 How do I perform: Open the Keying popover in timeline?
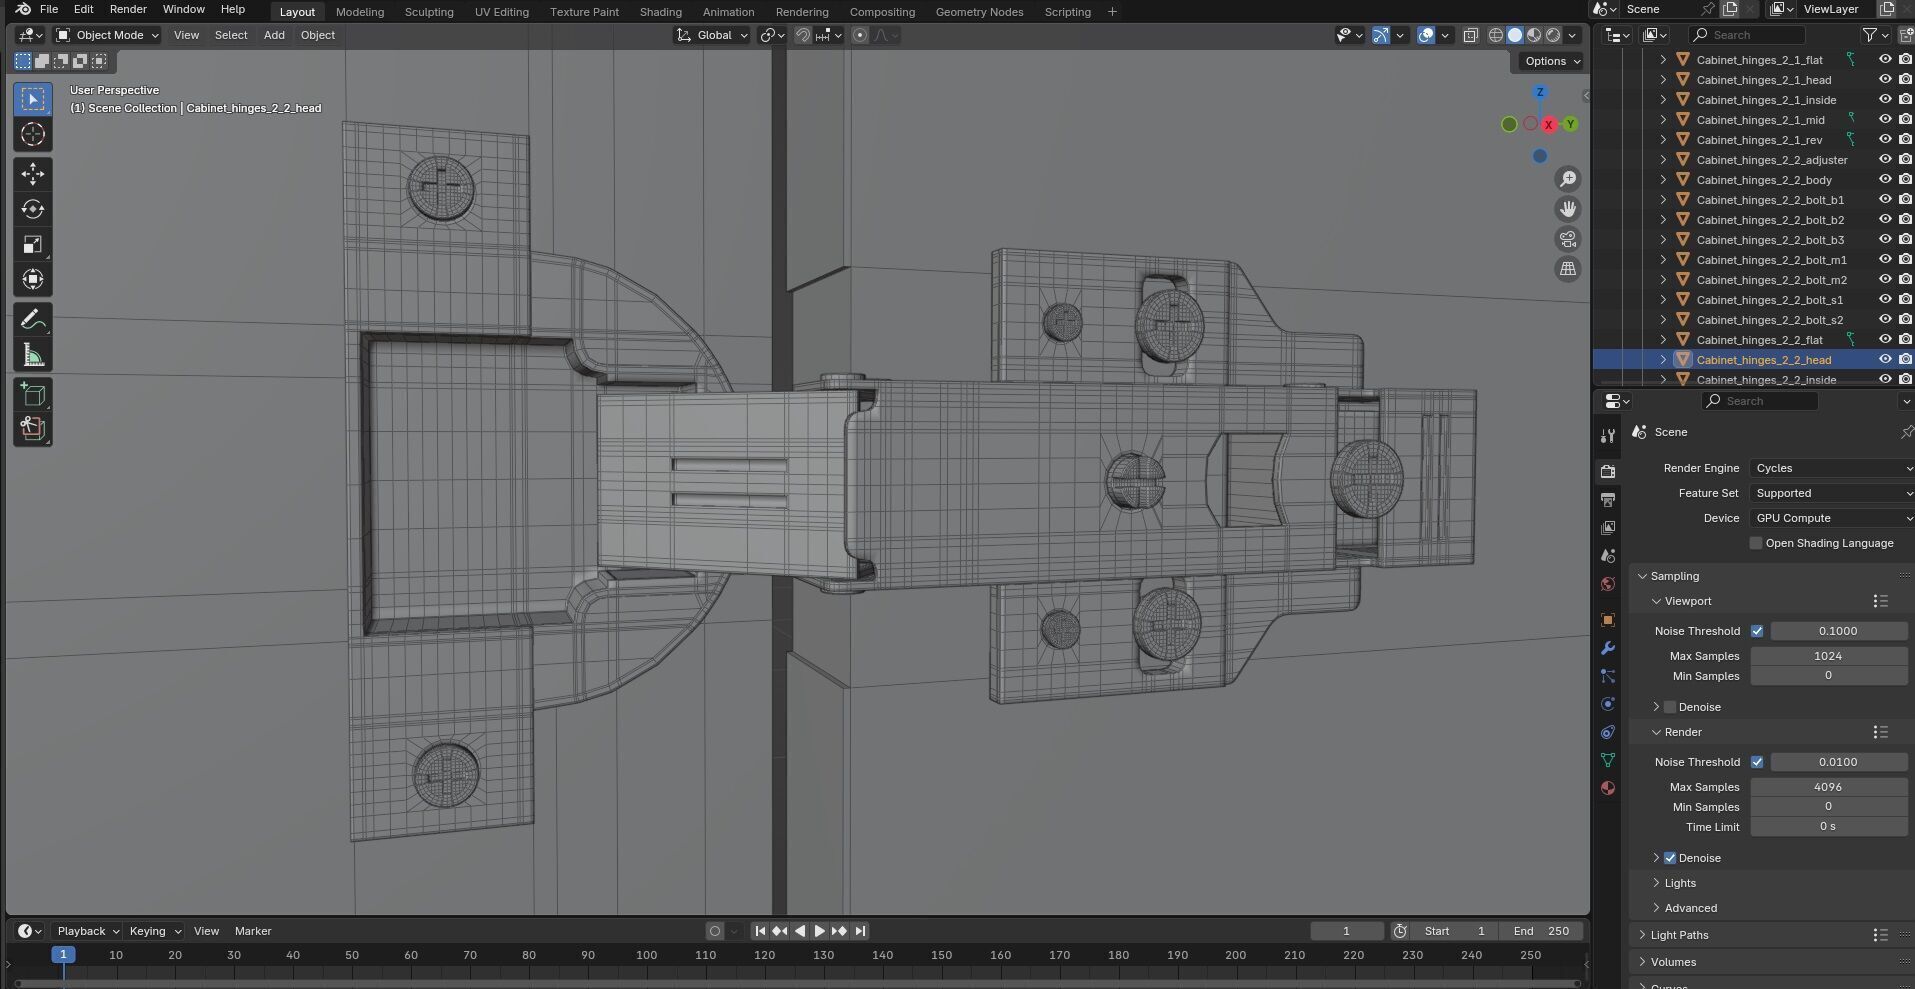click(x=154, y=931)
